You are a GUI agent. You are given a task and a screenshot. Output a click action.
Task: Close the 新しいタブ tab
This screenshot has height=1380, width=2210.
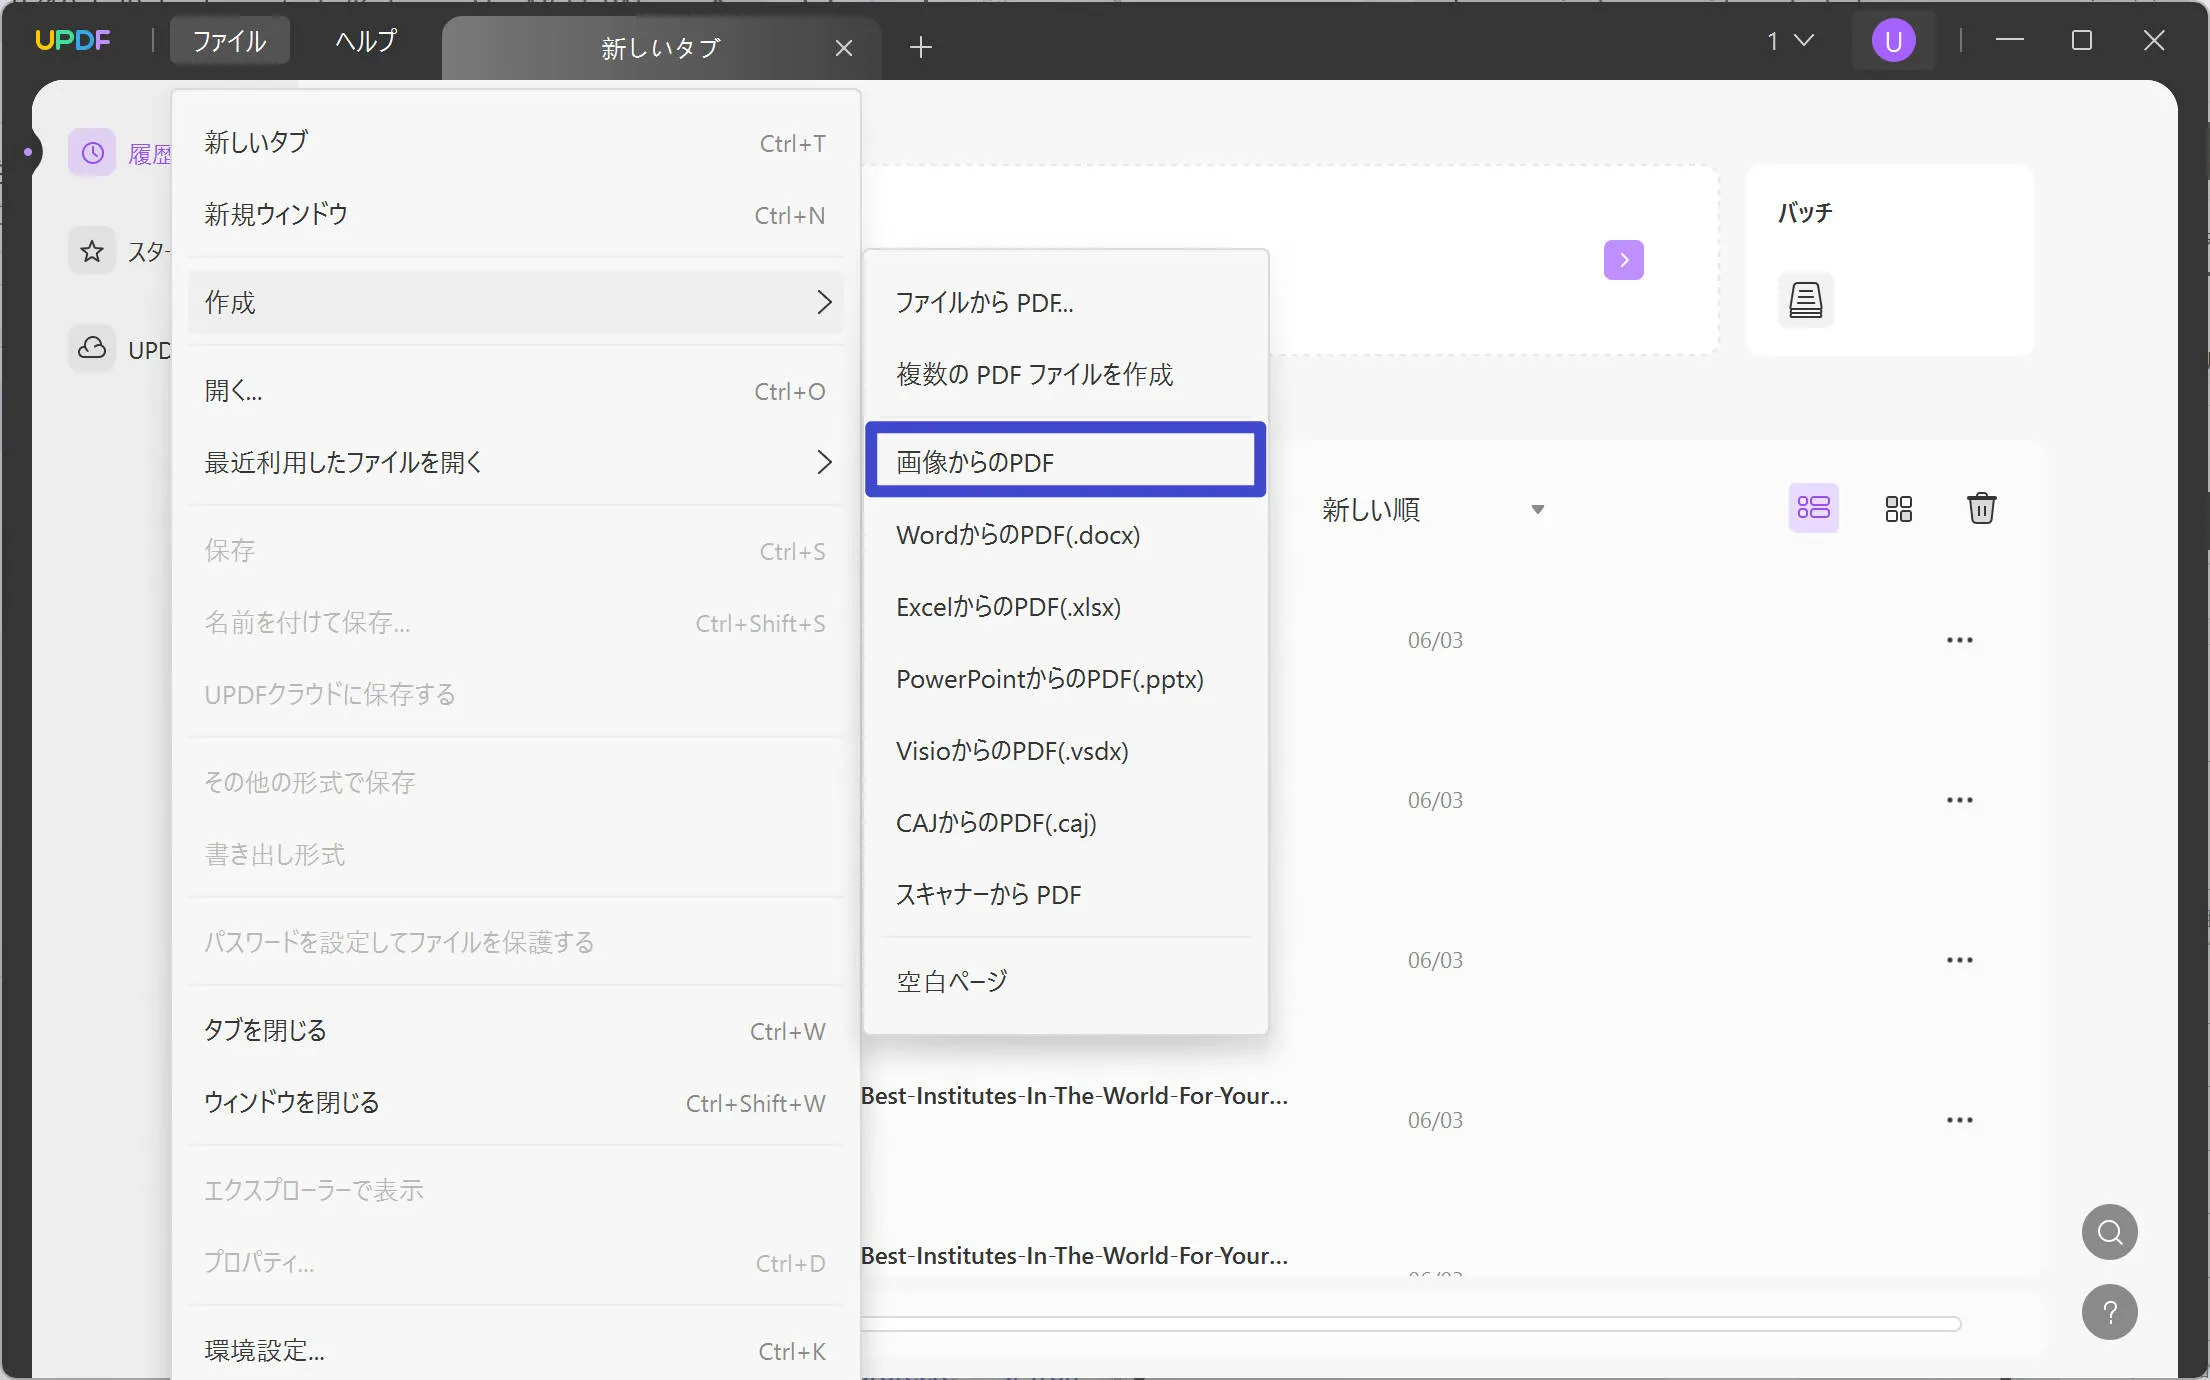point(844,48)
